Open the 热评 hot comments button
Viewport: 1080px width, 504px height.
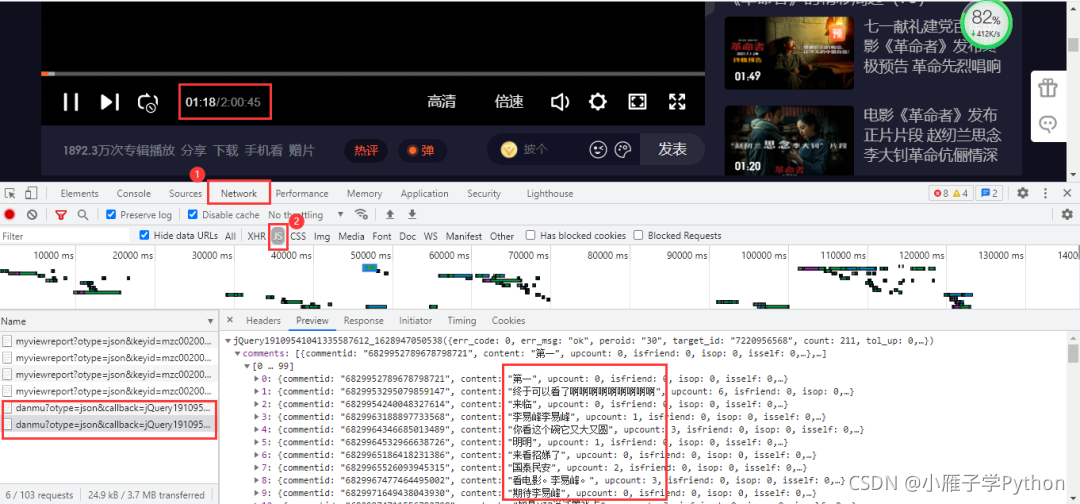366,150
